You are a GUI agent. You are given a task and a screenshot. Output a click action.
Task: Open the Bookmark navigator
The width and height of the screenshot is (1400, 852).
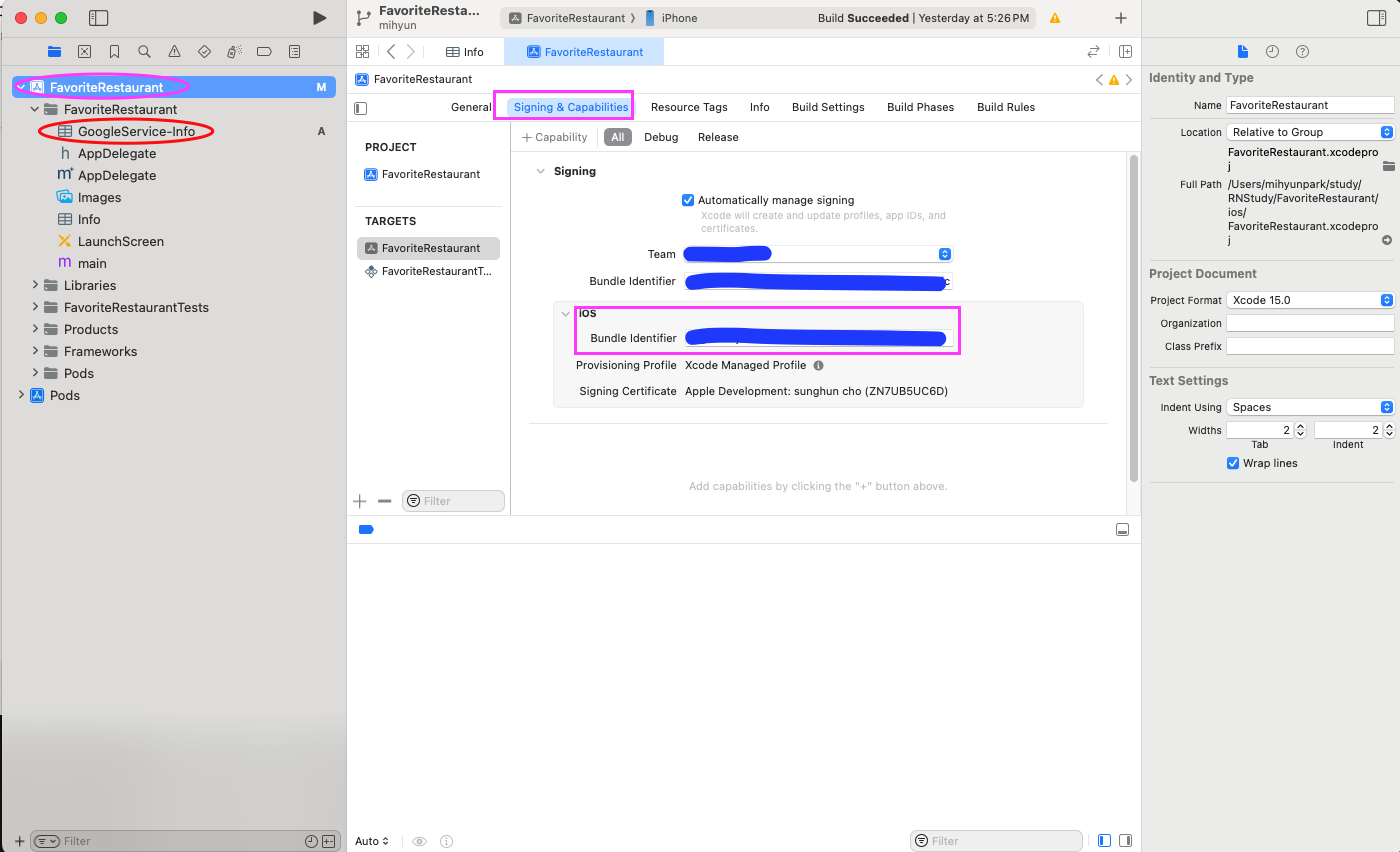[x=114, y=51]
